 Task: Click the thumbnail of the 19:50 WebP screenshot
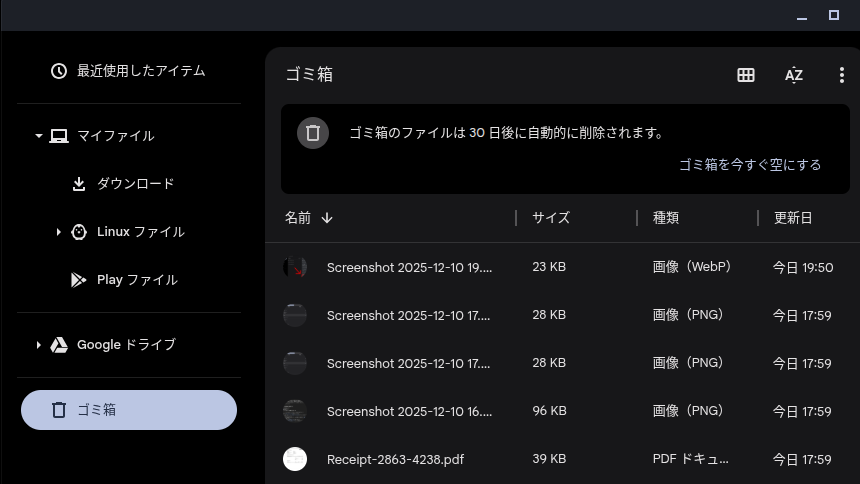click(x=295, y=267)
